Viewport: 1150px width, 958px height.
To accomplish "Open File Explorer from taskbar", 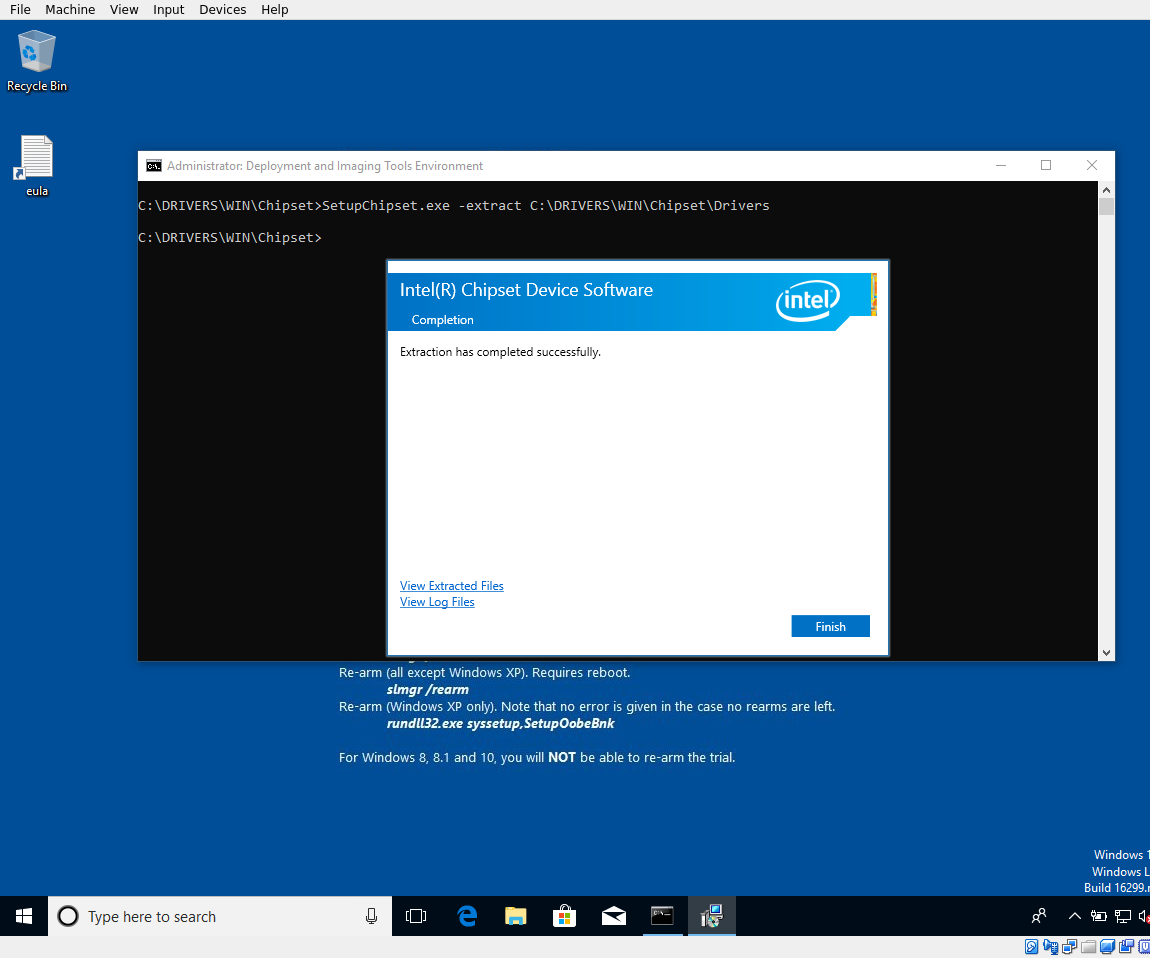I will [516, 916].
